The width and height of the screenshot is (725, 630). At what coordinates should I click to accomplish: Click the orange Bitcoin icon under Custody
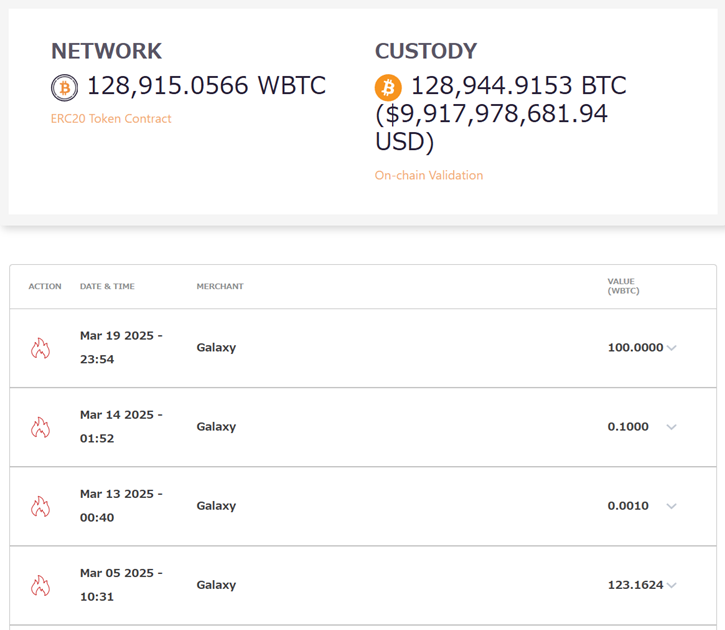click(x=388, y=87)
